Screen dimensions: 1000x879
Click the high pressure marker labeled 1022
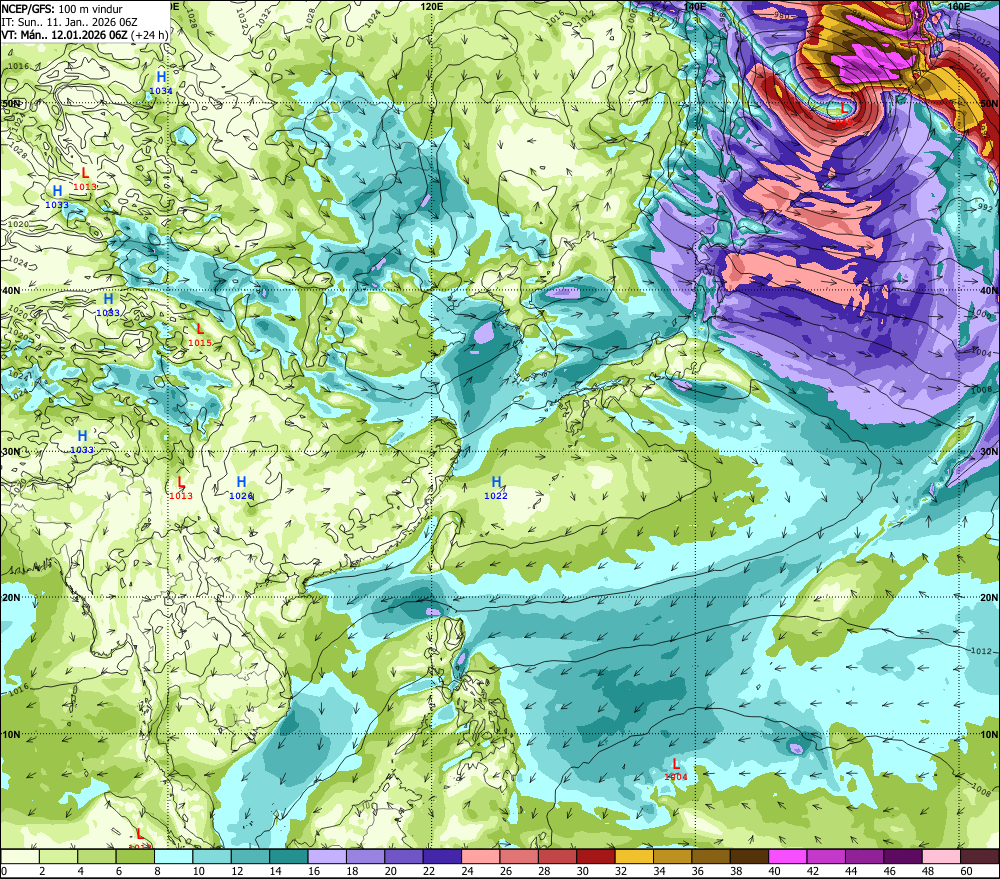pyautogui.click(x=496, y=488)
